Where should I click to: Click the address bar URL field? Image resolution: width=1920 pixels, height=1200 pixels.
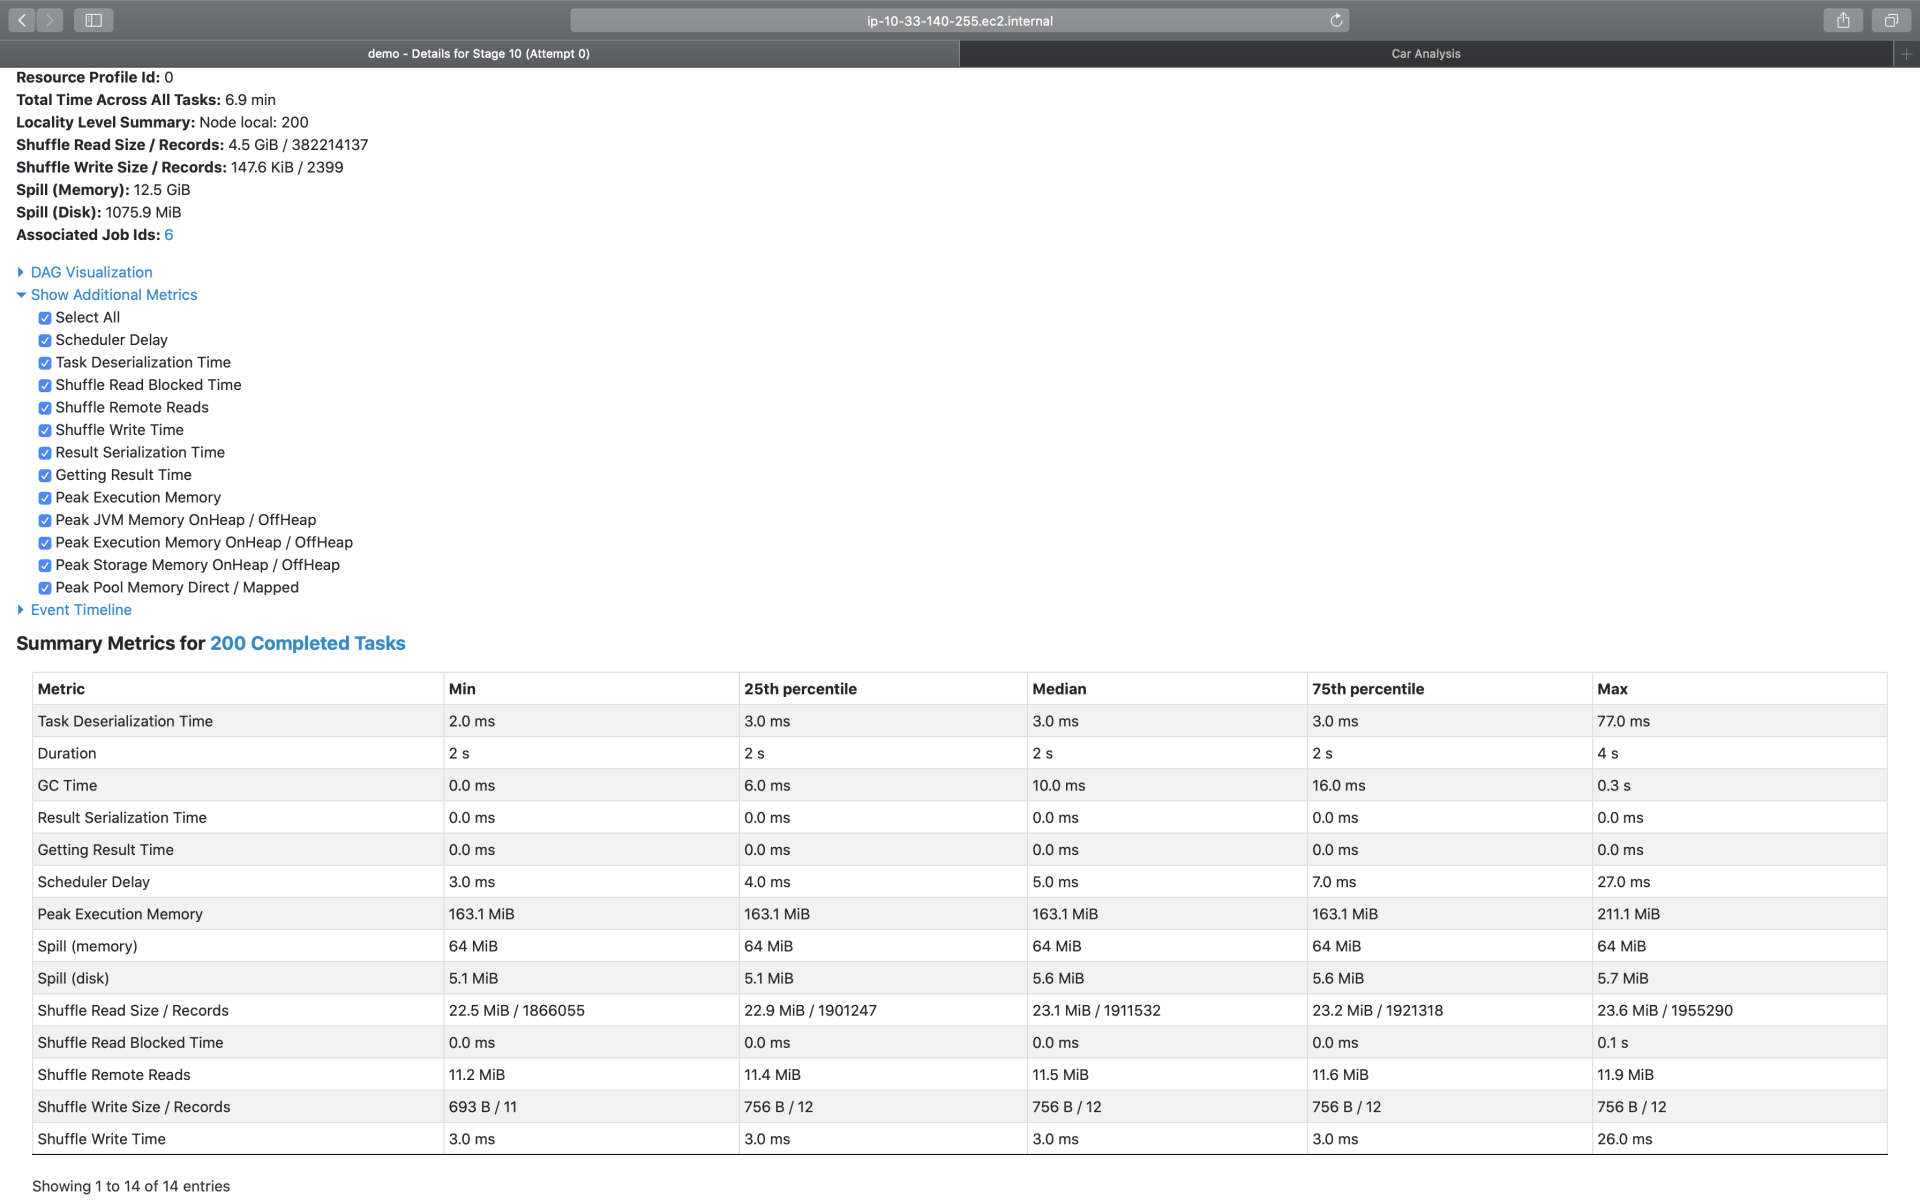(x=958, y=20)
